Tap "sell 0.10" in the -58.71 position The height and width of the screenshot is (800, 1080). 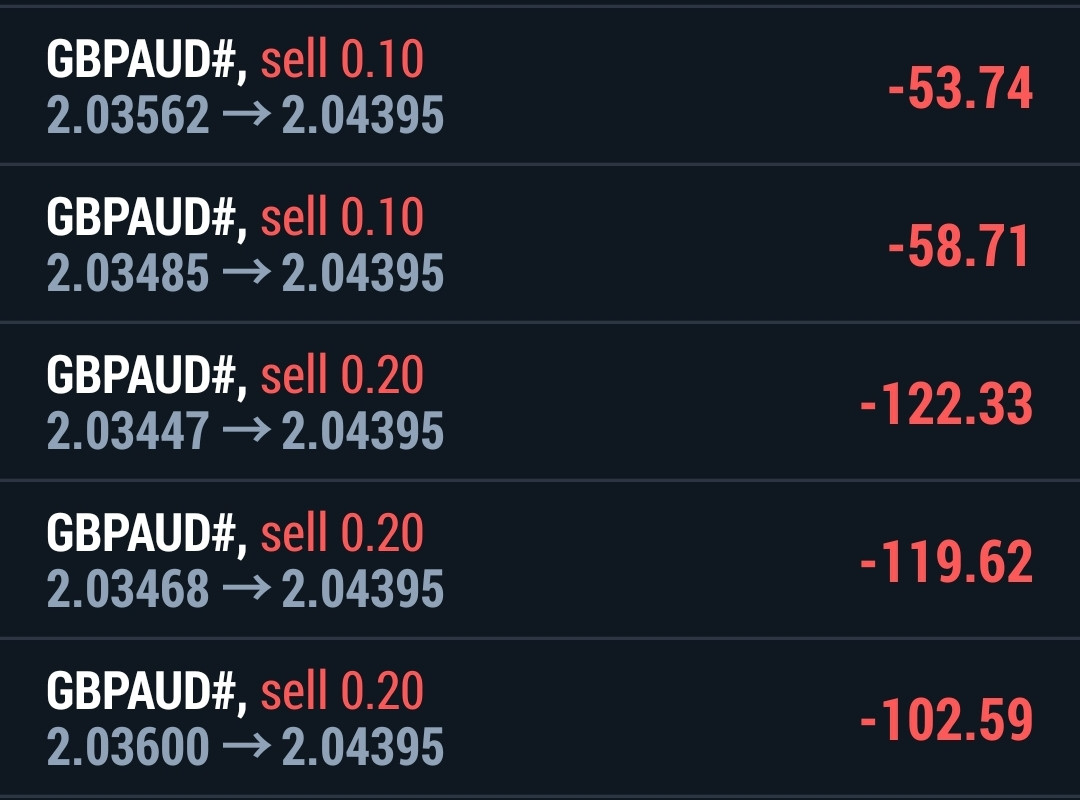pos(342,219)
